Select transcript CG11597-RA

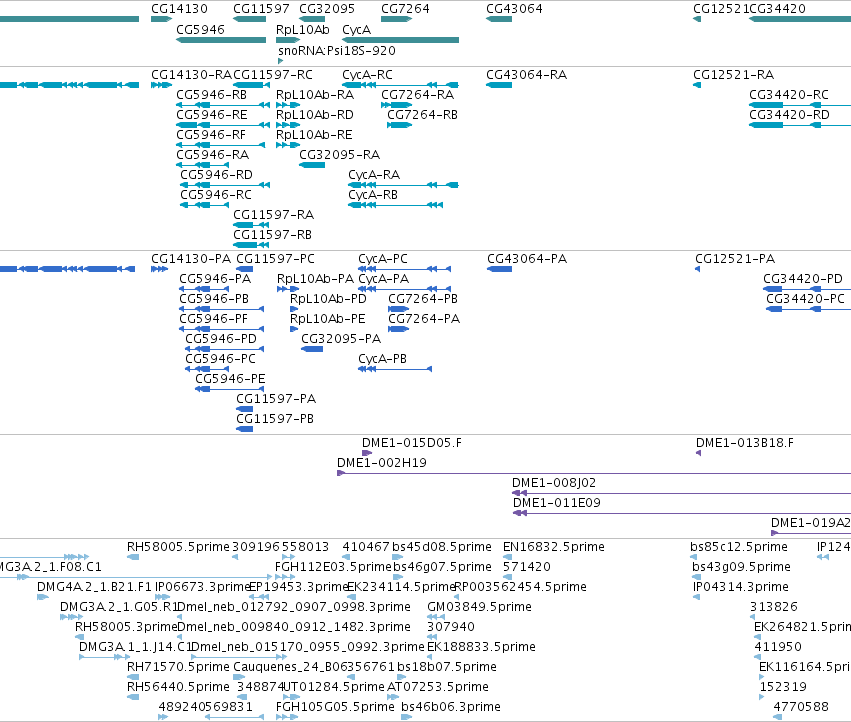click(x=274, y=215)
